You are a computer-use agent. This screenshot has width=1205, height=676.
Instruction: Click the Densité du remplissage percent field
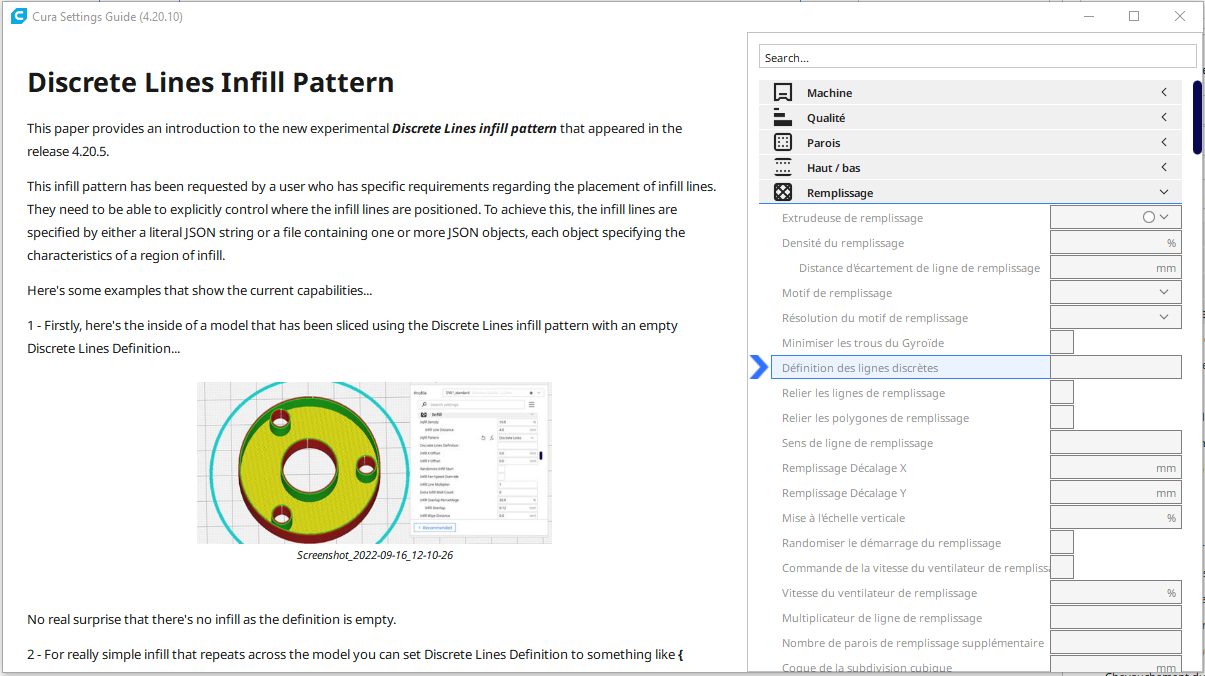[x=1116, y=242]
